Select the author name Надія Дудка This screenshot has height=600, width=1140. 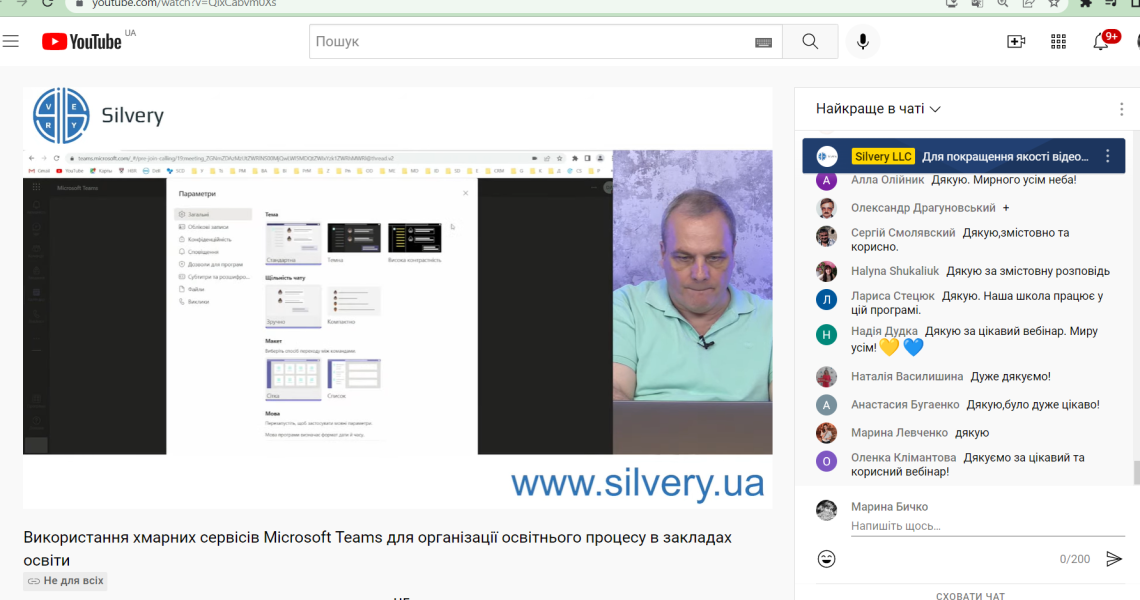coord(884,331)
